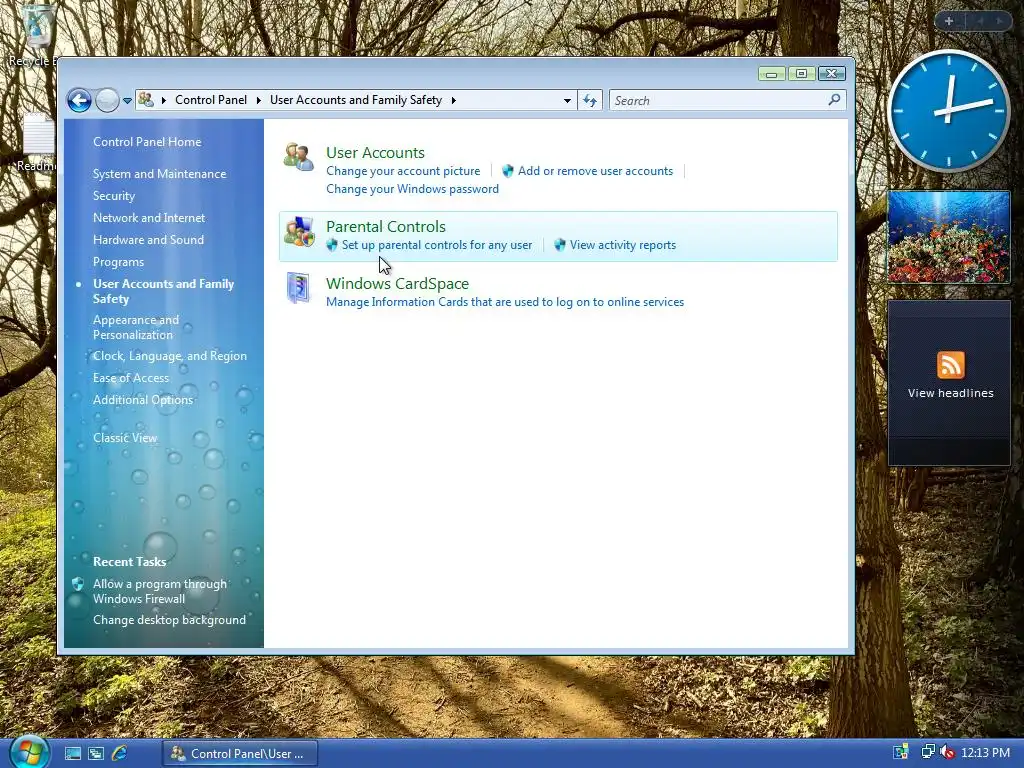The image size is (1024, 768).
Task: Click the address bar users icon
Action: coord(146,100)
